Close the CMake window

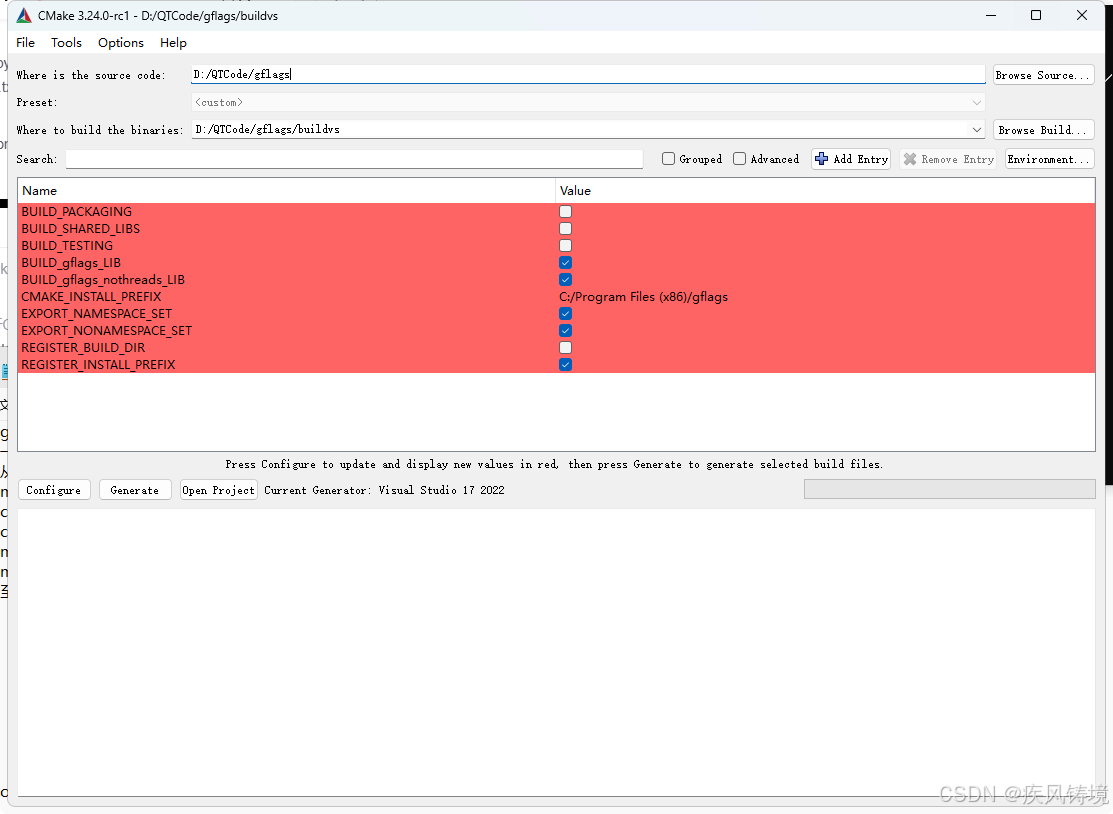point(1082,15)
